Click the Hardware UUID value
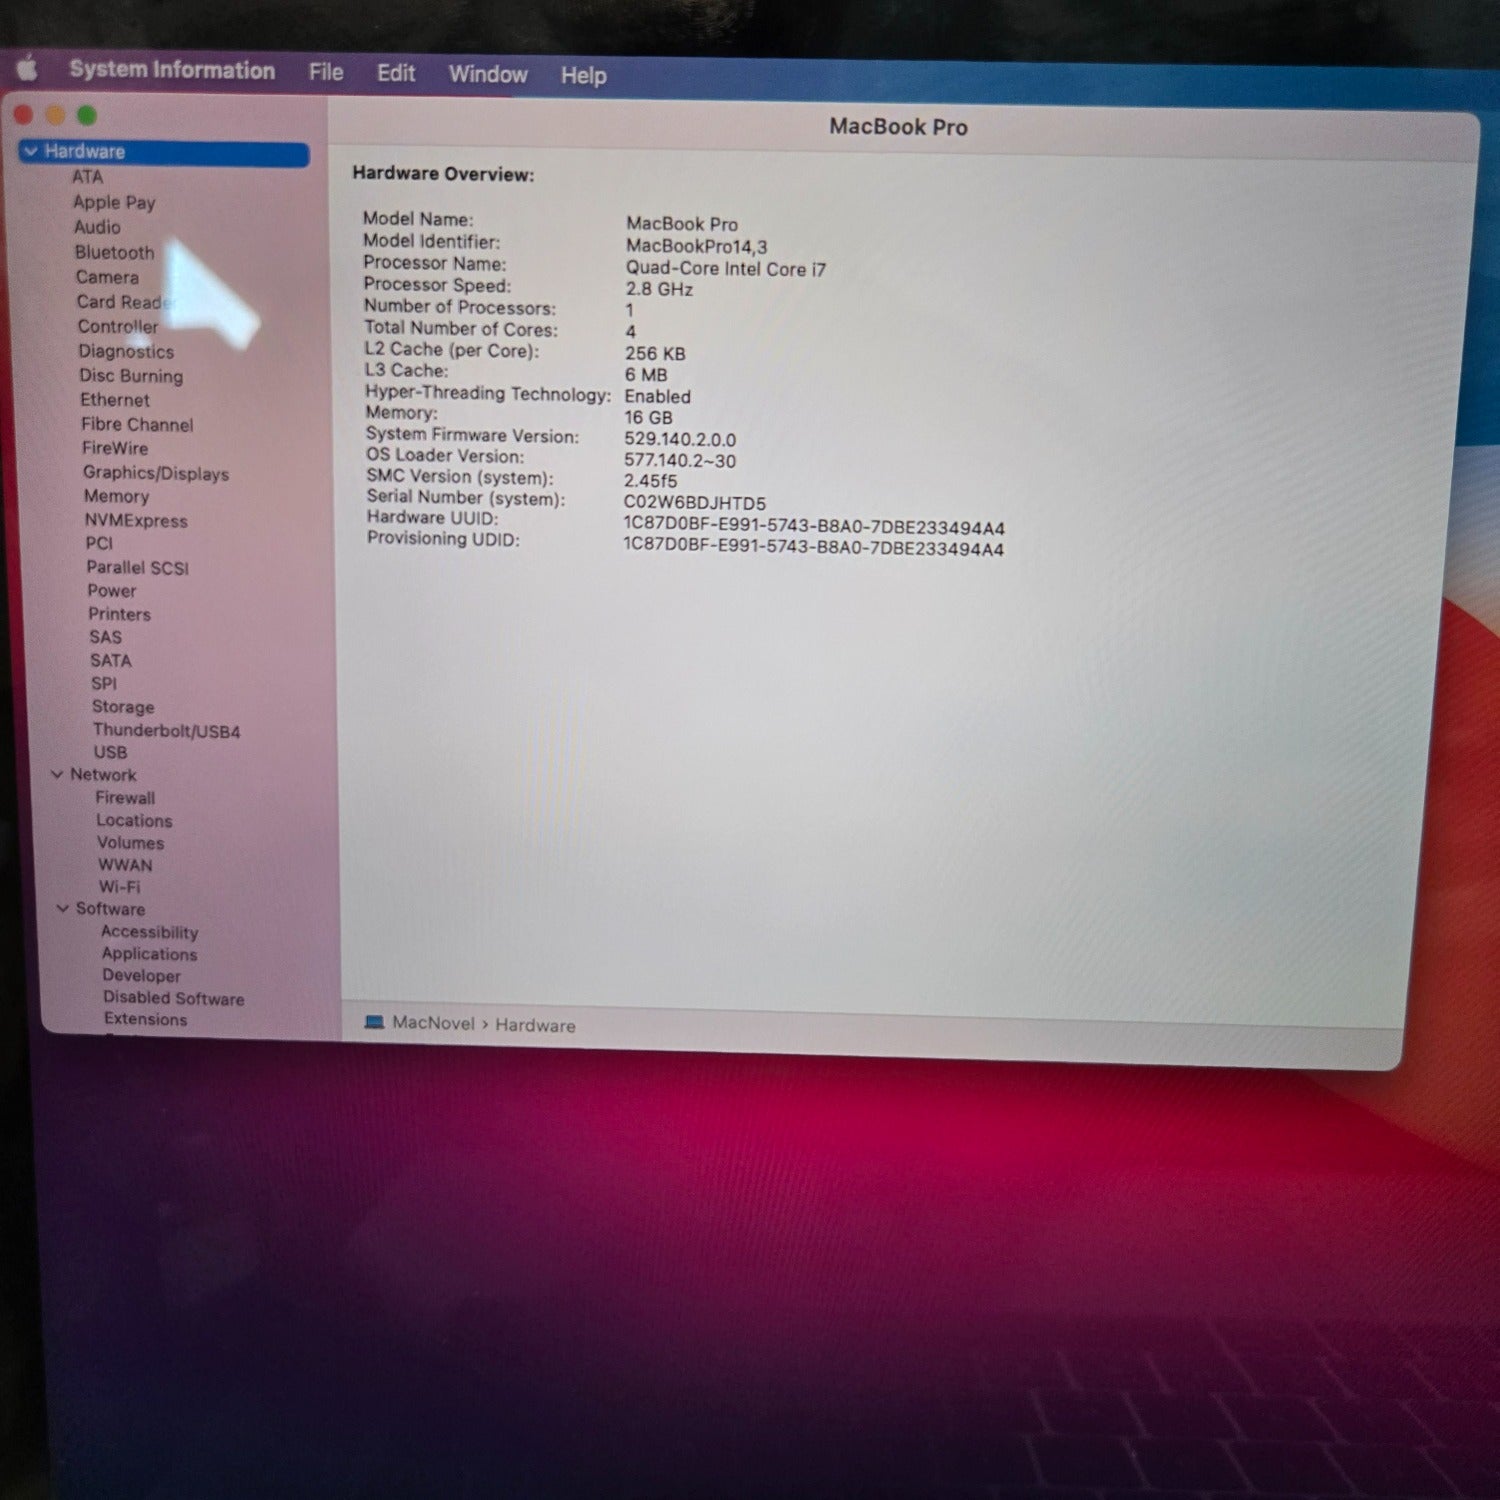1500x1500 pixels. click(814, 527)
